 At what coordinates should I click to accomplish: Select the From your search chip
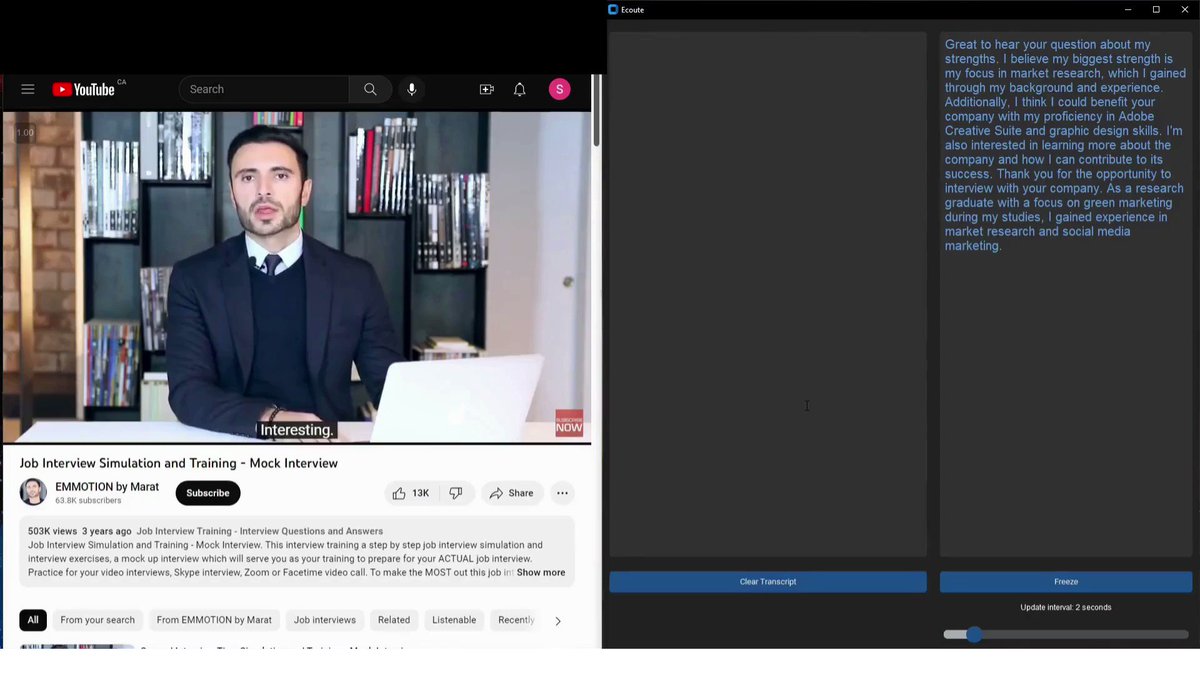click(97, 620)
